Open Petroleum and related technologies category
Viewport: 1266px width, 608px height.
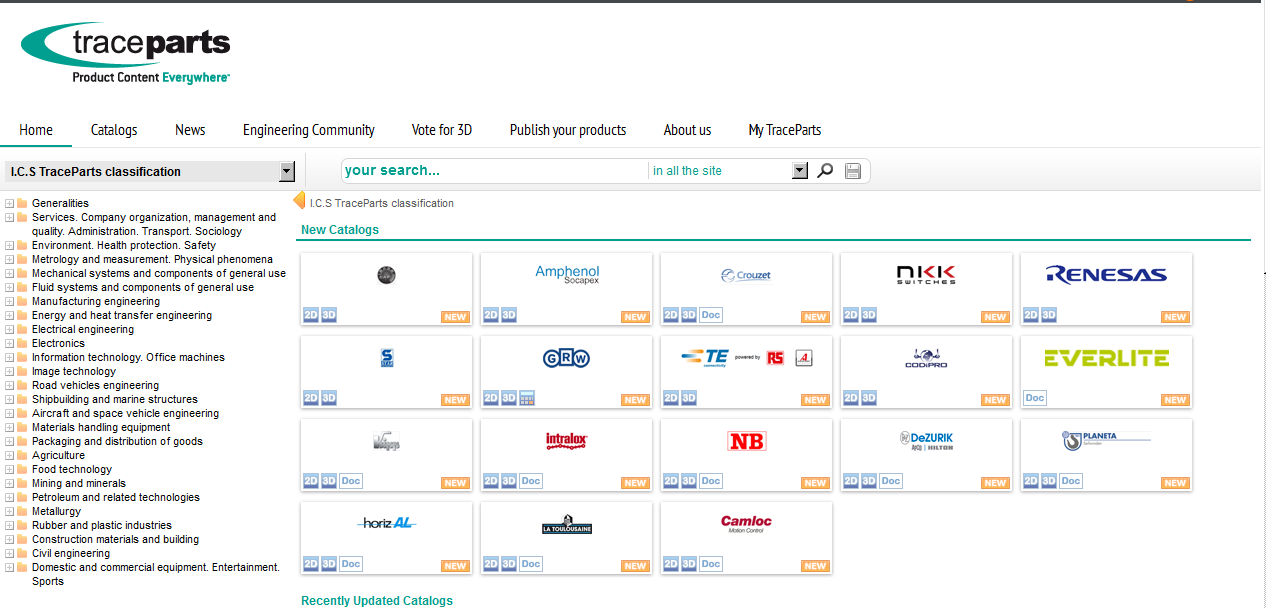116,497
